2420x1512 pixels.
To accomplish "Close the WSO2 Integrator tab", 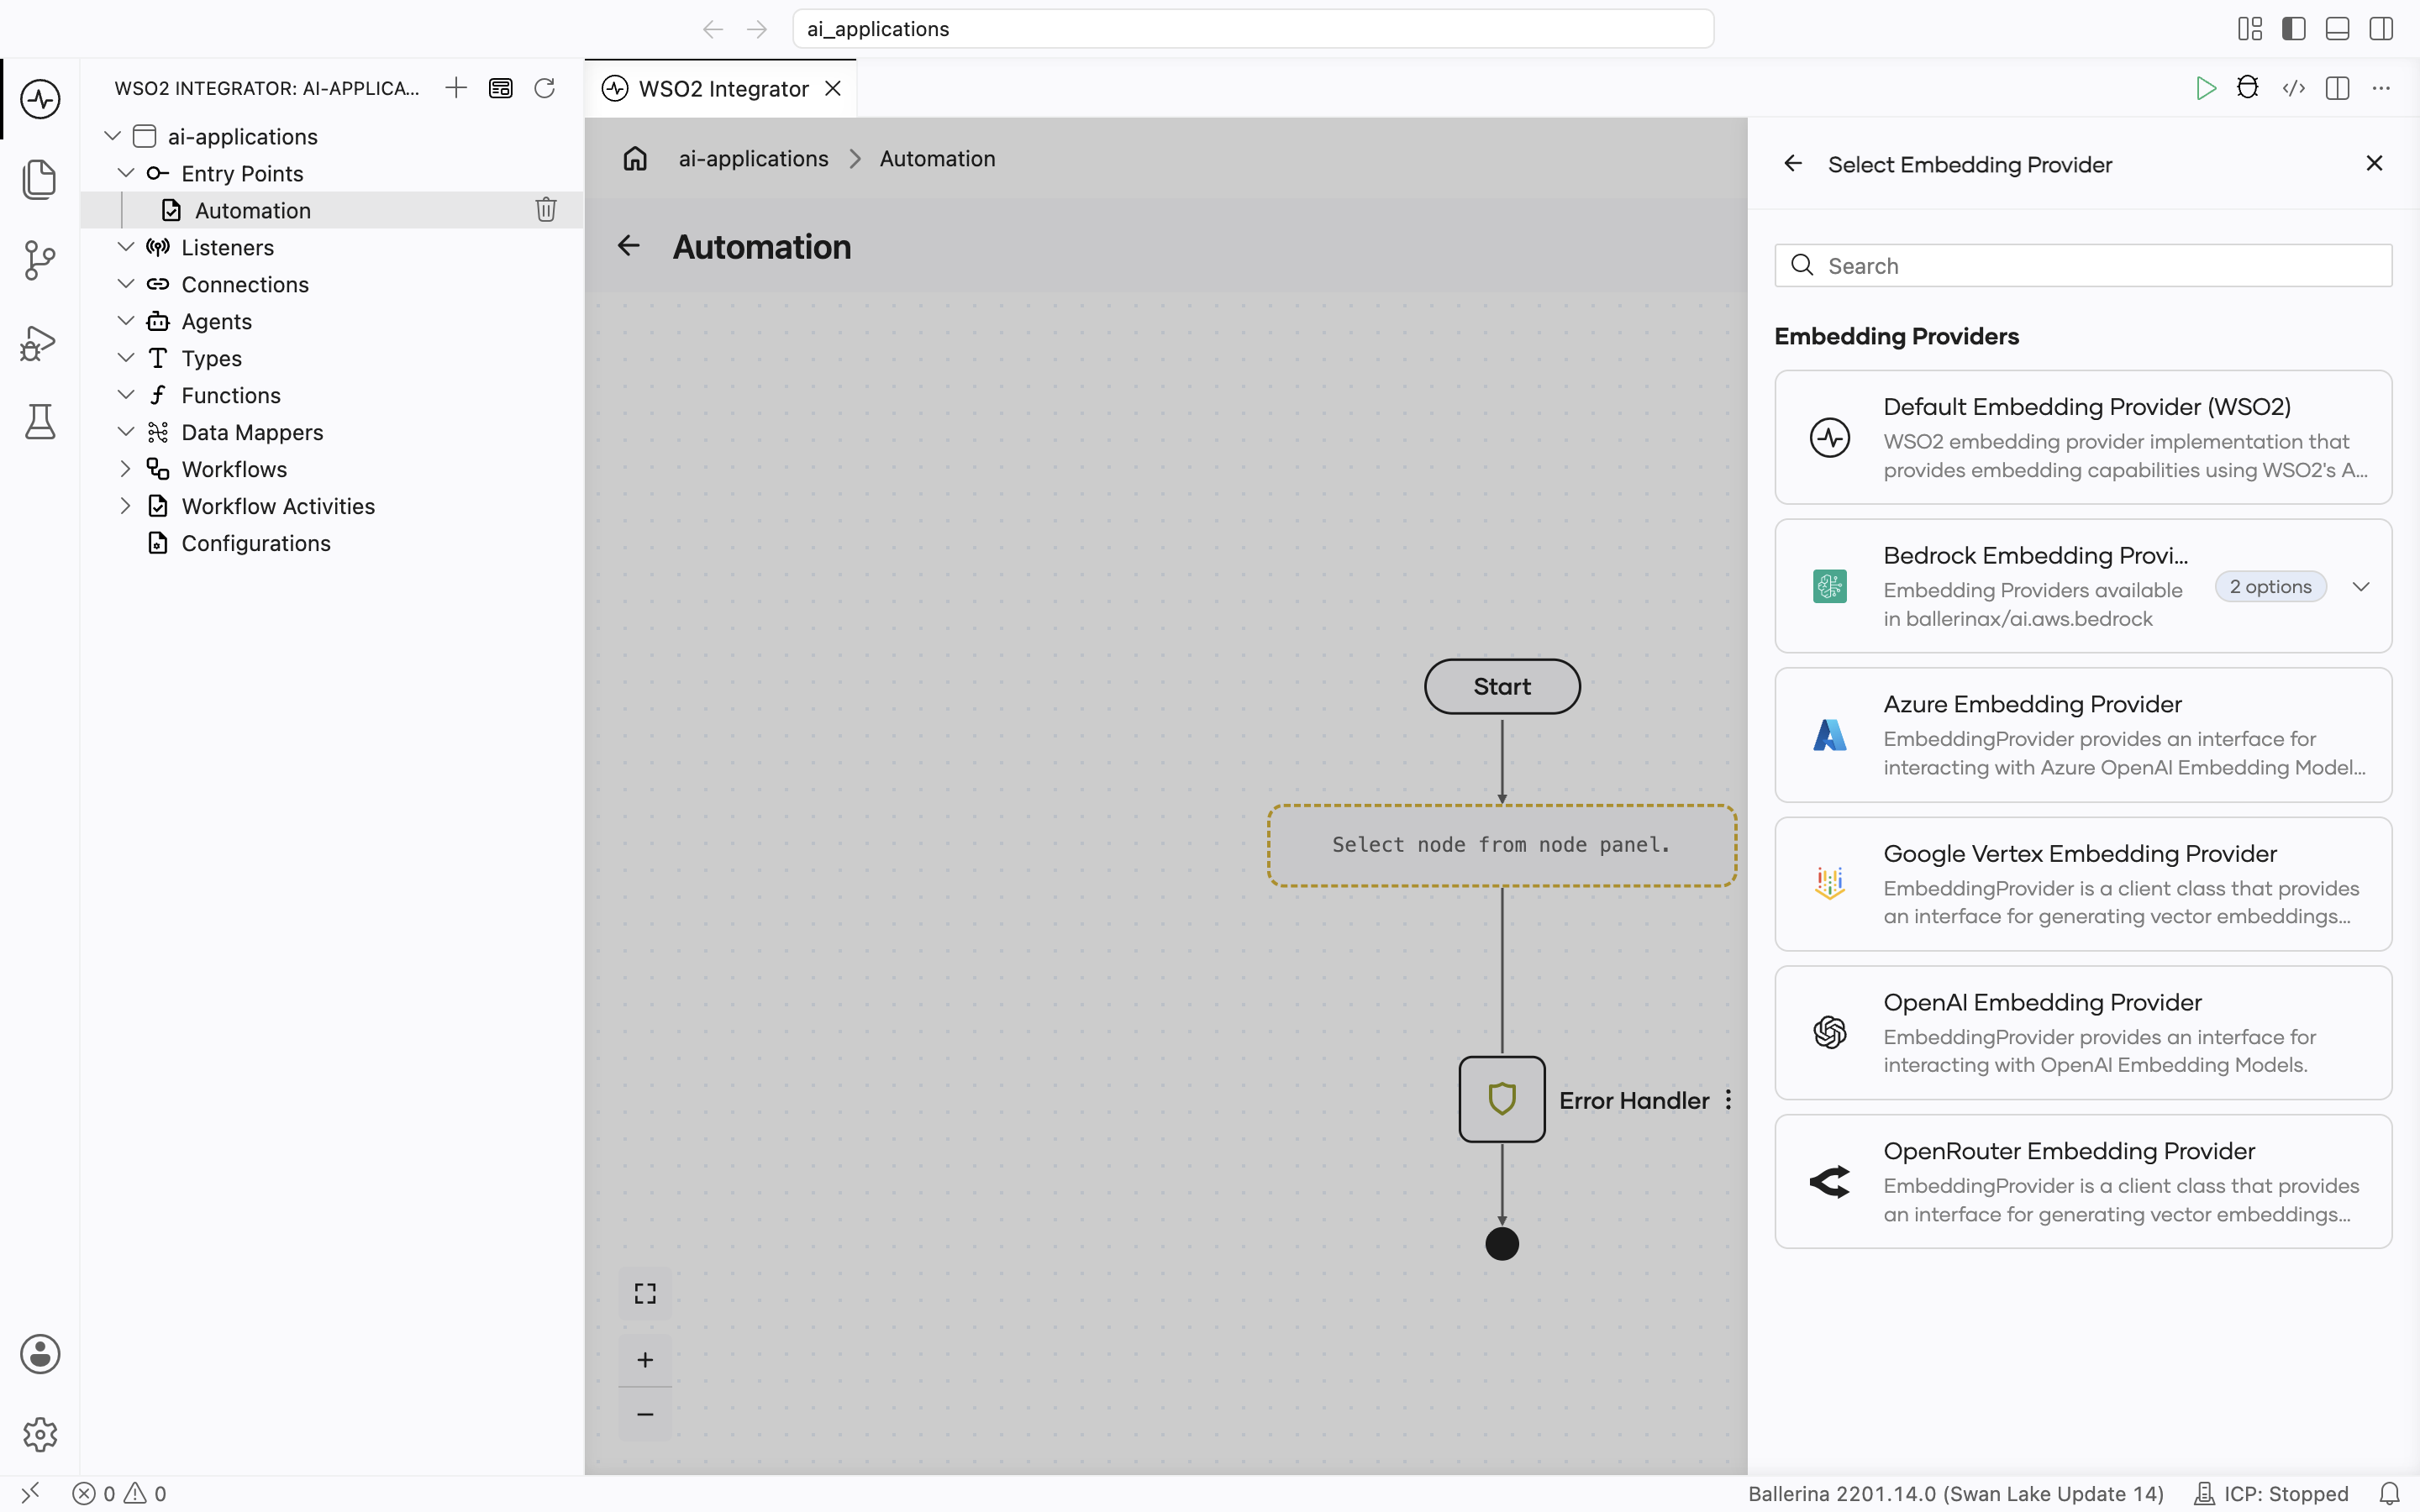I will [833, 89].
